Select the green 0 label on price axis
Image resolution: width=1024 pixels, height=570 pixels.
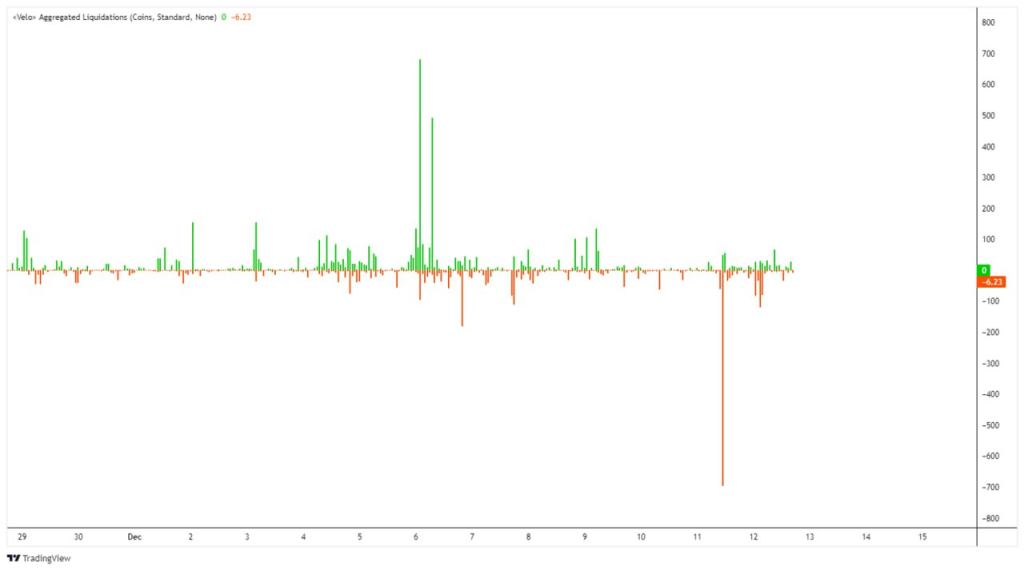pos(984,270)
